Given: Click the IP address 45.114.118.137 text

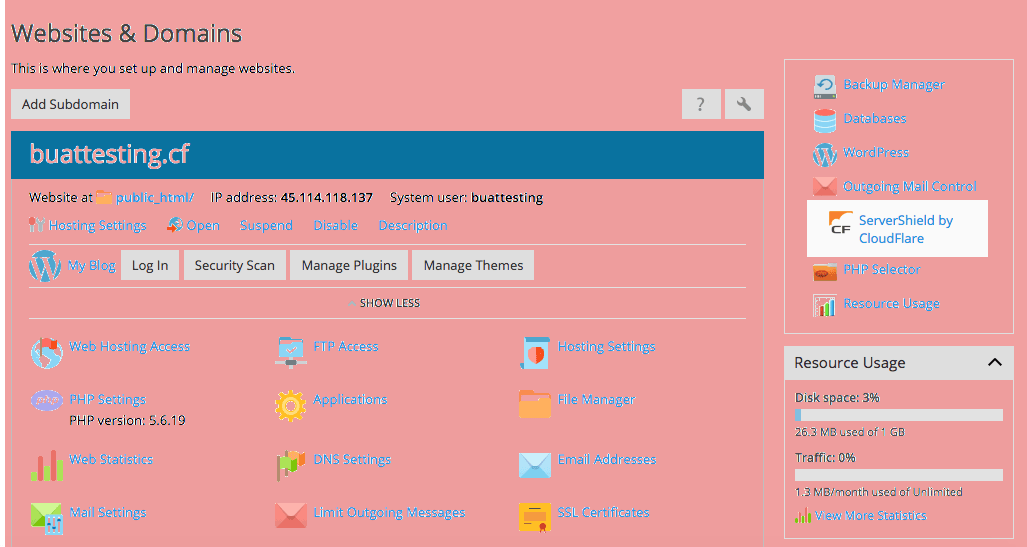Looking at the screenshot, I should tap(326, 197).
